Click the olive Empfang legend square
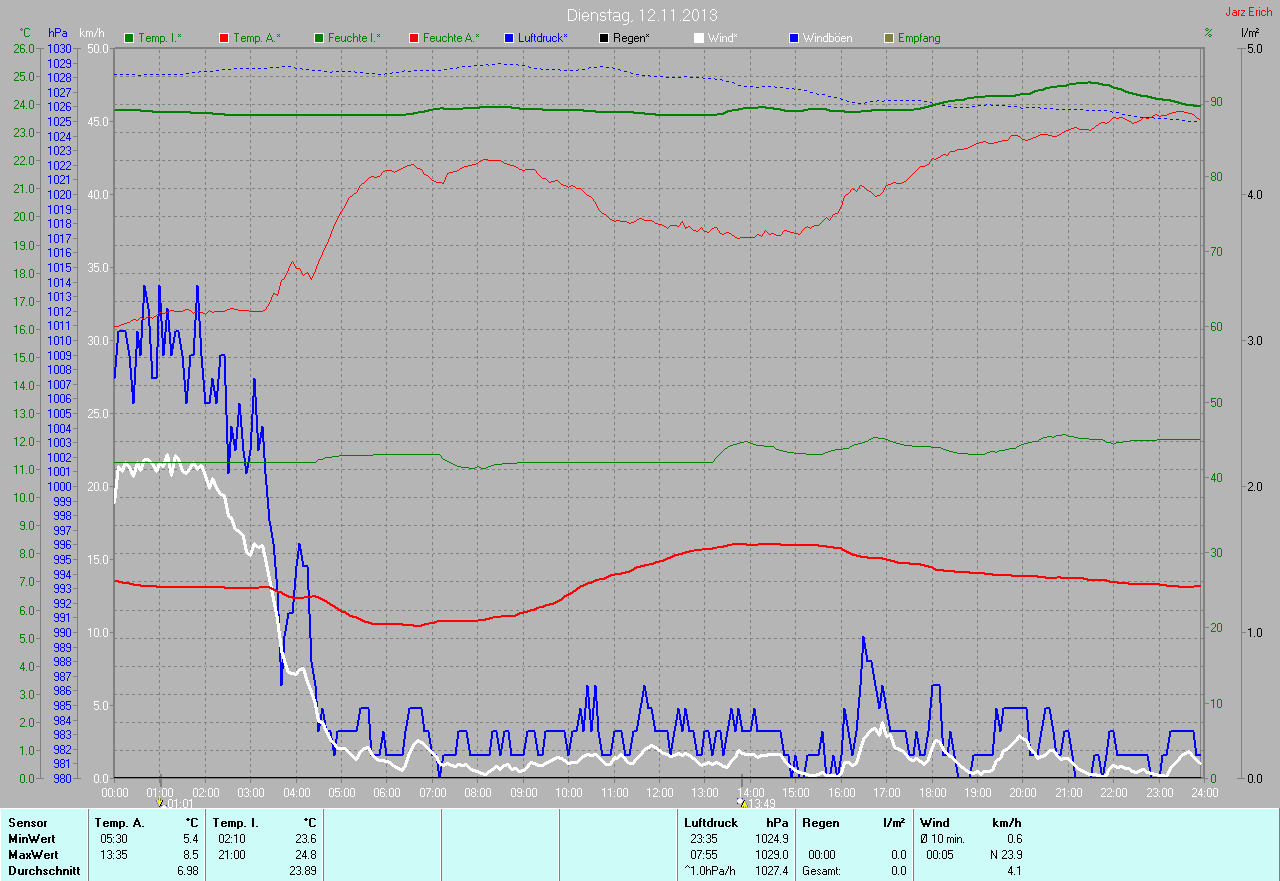This screenshot has height=881, width=1280. 889,38
